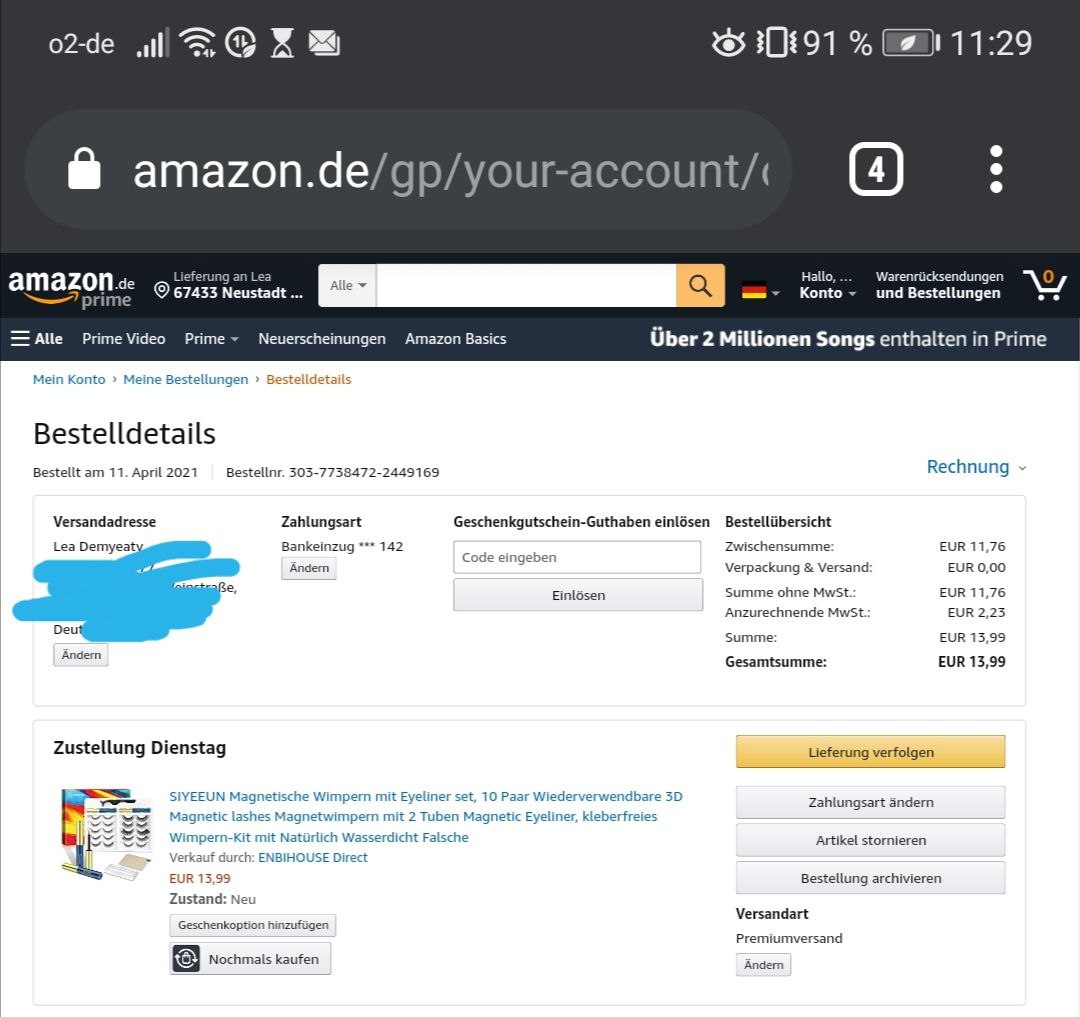1080x1017 pixels.
Task: Click the Amazon.de prime logo
Action: click(71, 287)
